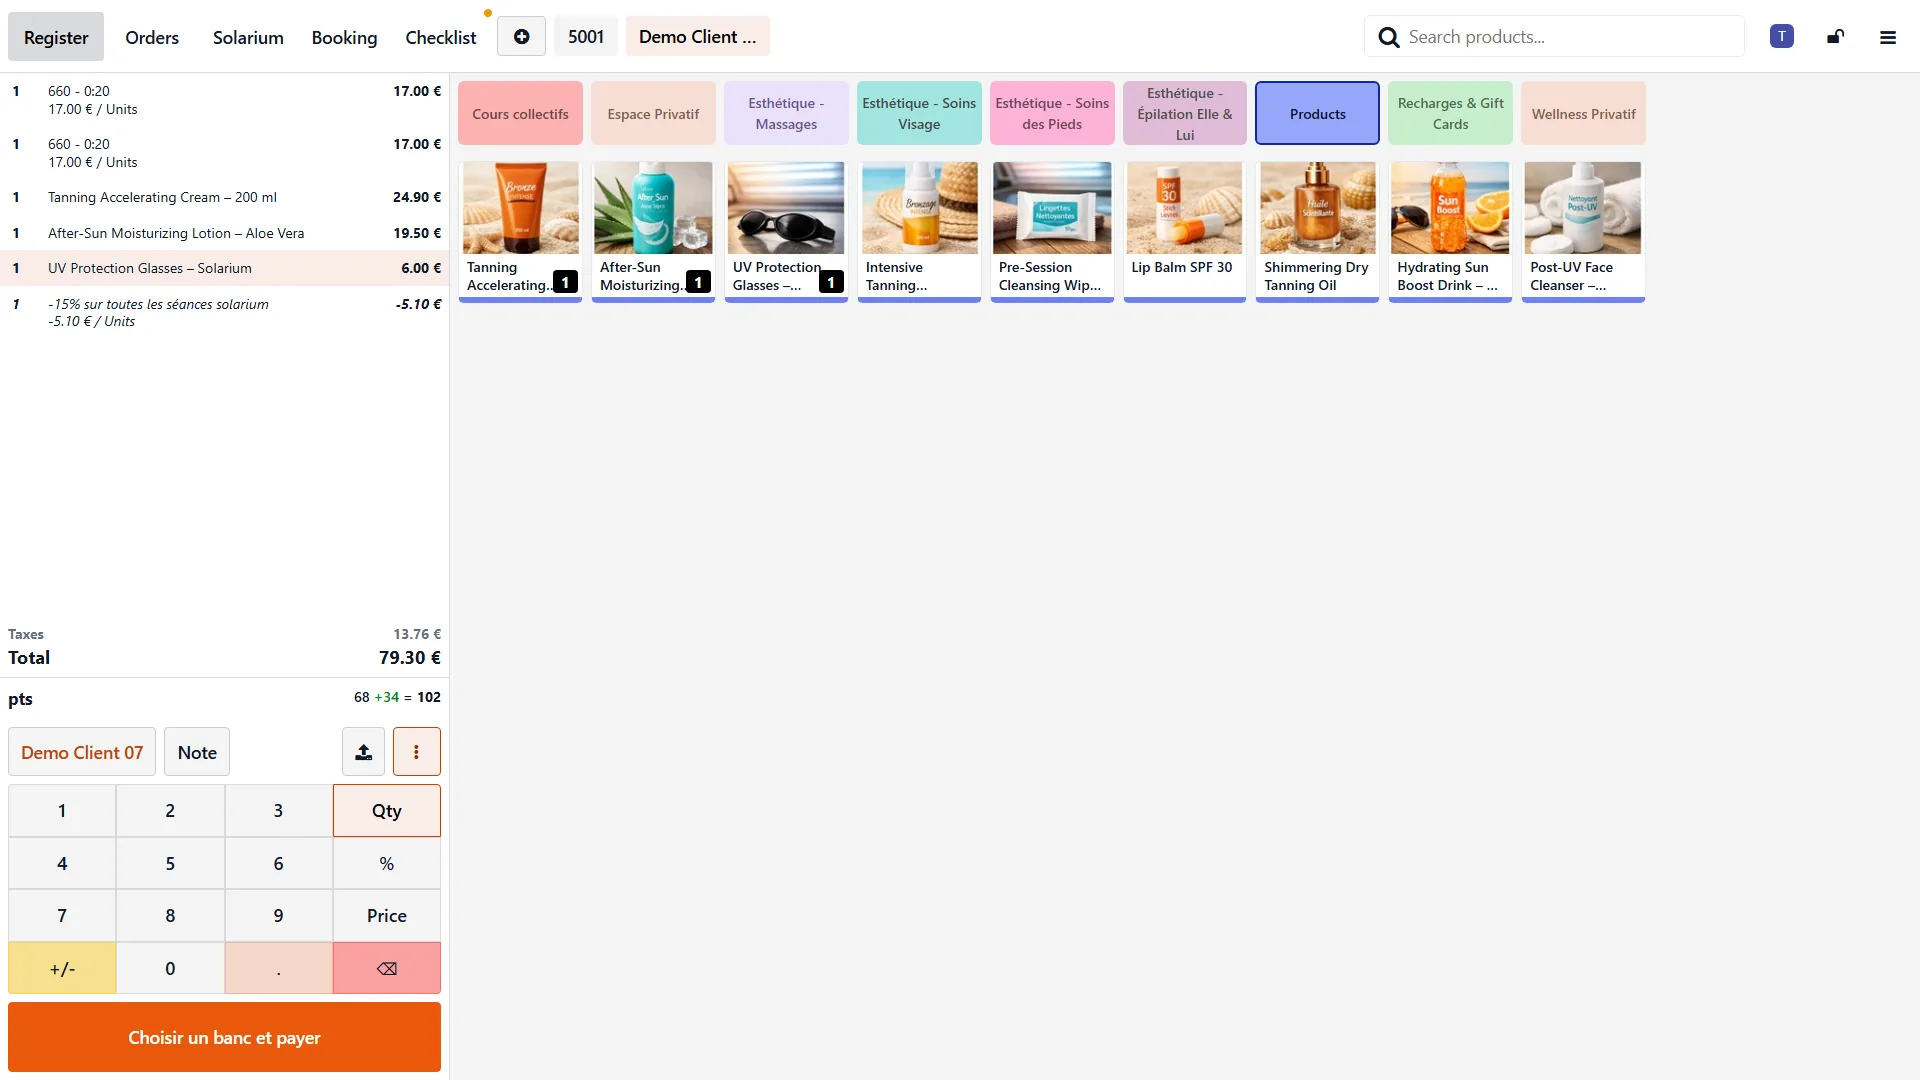Image resolution: width=1920 pixels, height=1080 pixels.
Task: Tap numpad key 4
Action: [62, 863]
